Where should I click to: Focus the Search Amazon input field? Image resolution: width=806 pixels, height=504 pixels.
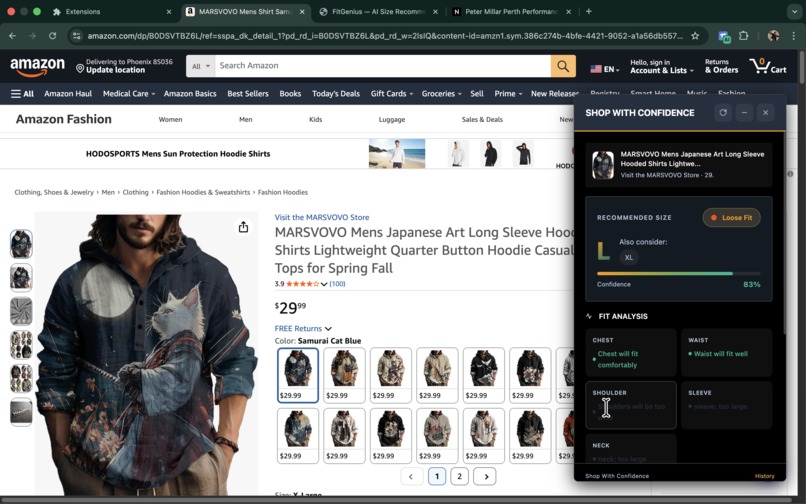382,66
